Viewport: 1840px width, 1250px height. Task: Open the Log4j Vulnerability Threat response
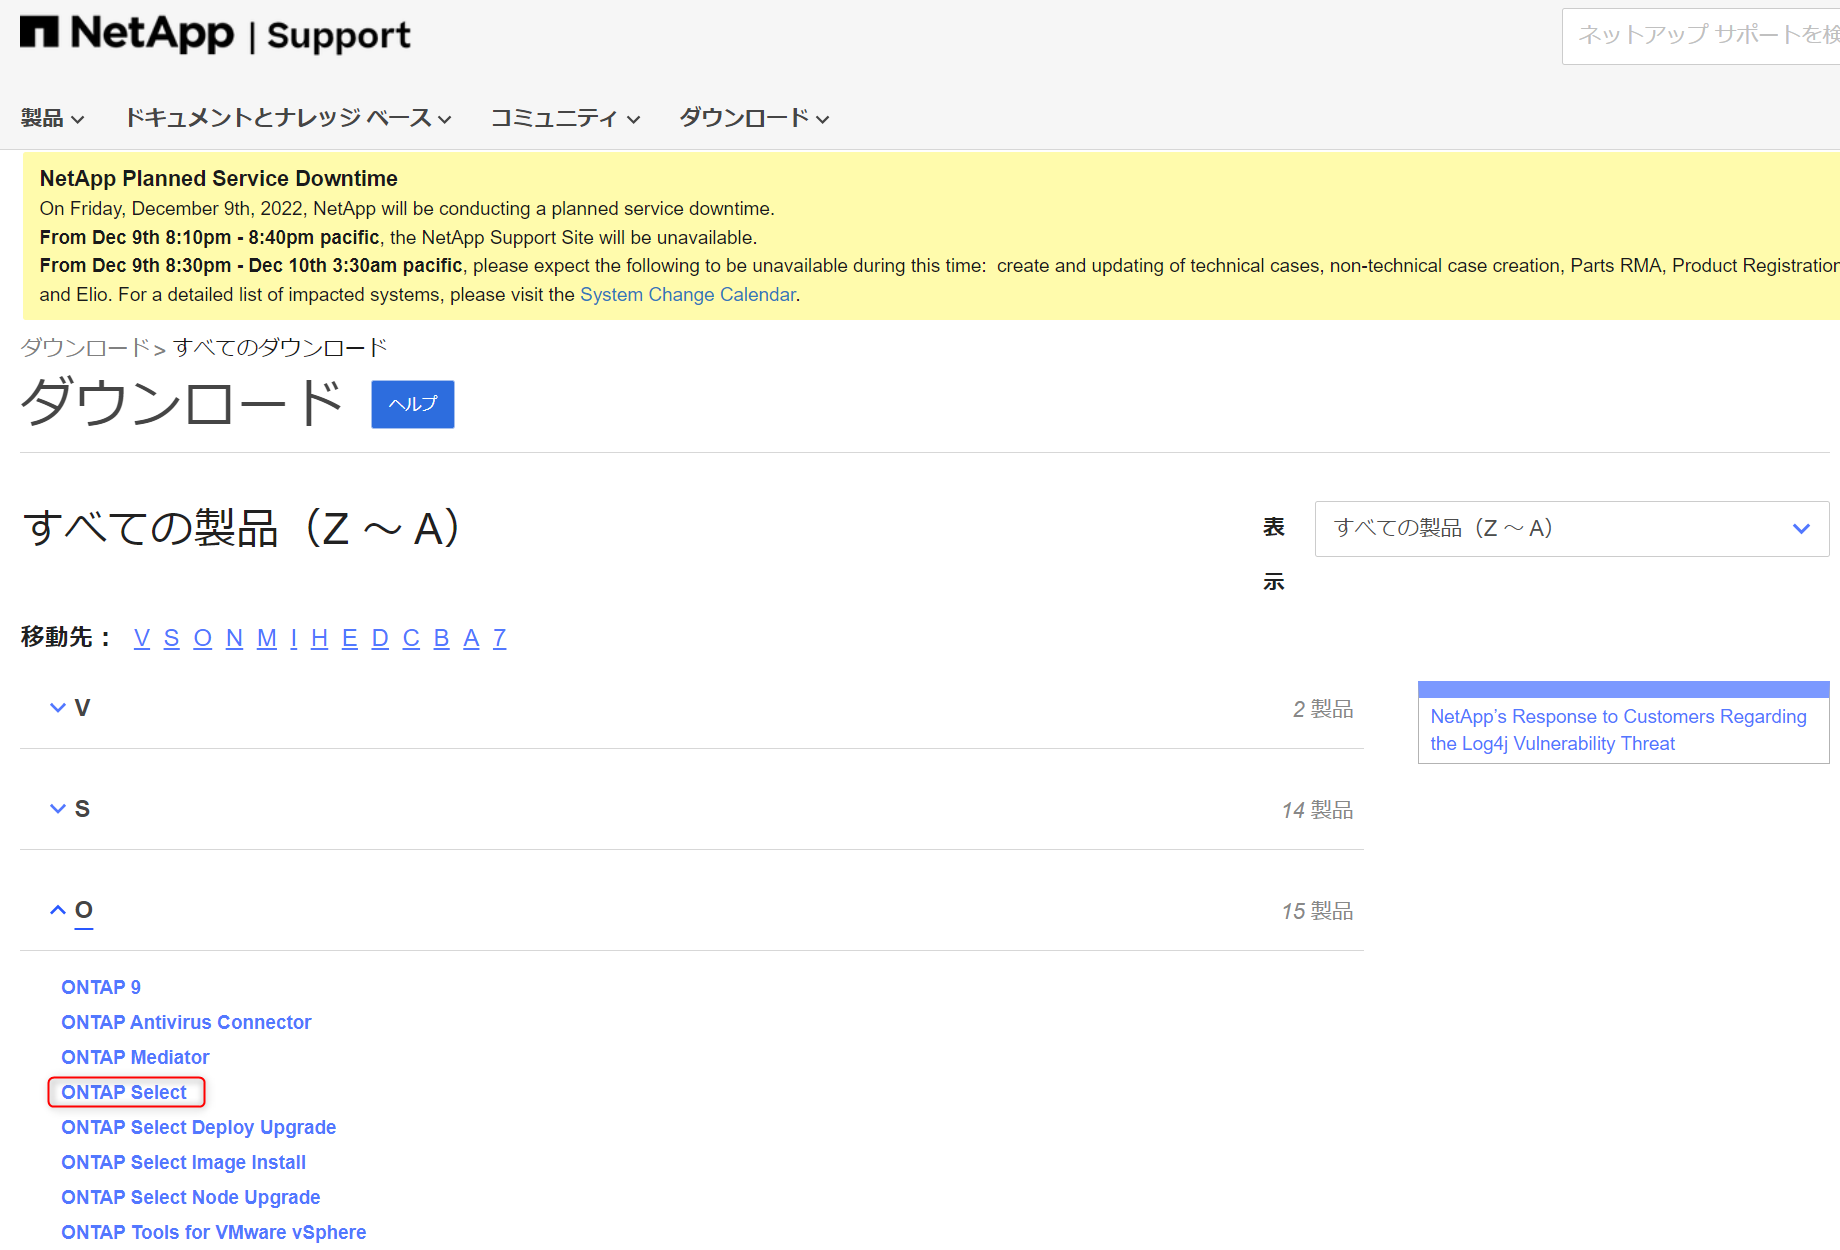pyautogui.click(x=1618, y=729)
